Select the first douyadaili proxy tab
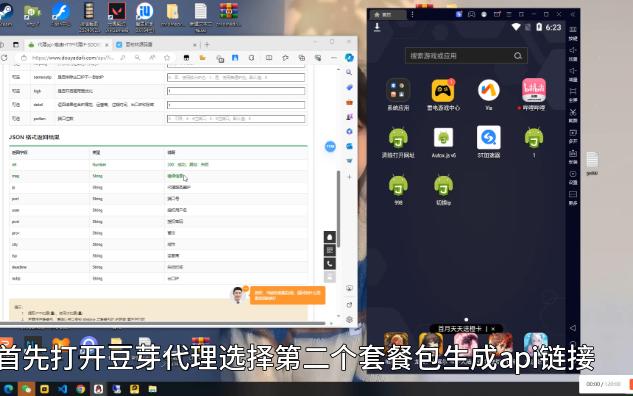 [68, 44]
